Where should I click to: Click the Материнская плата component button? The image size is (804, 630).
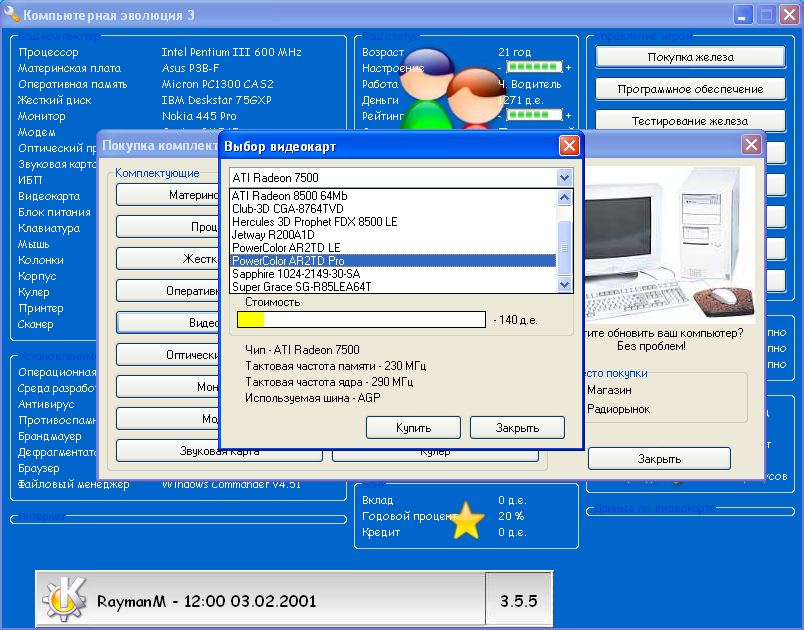(x=167, y=195)
